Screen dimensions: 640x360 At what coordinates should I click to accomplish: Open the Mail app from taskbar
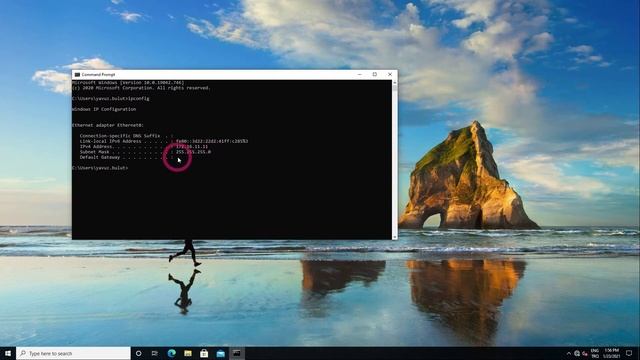tap(220, 353)
